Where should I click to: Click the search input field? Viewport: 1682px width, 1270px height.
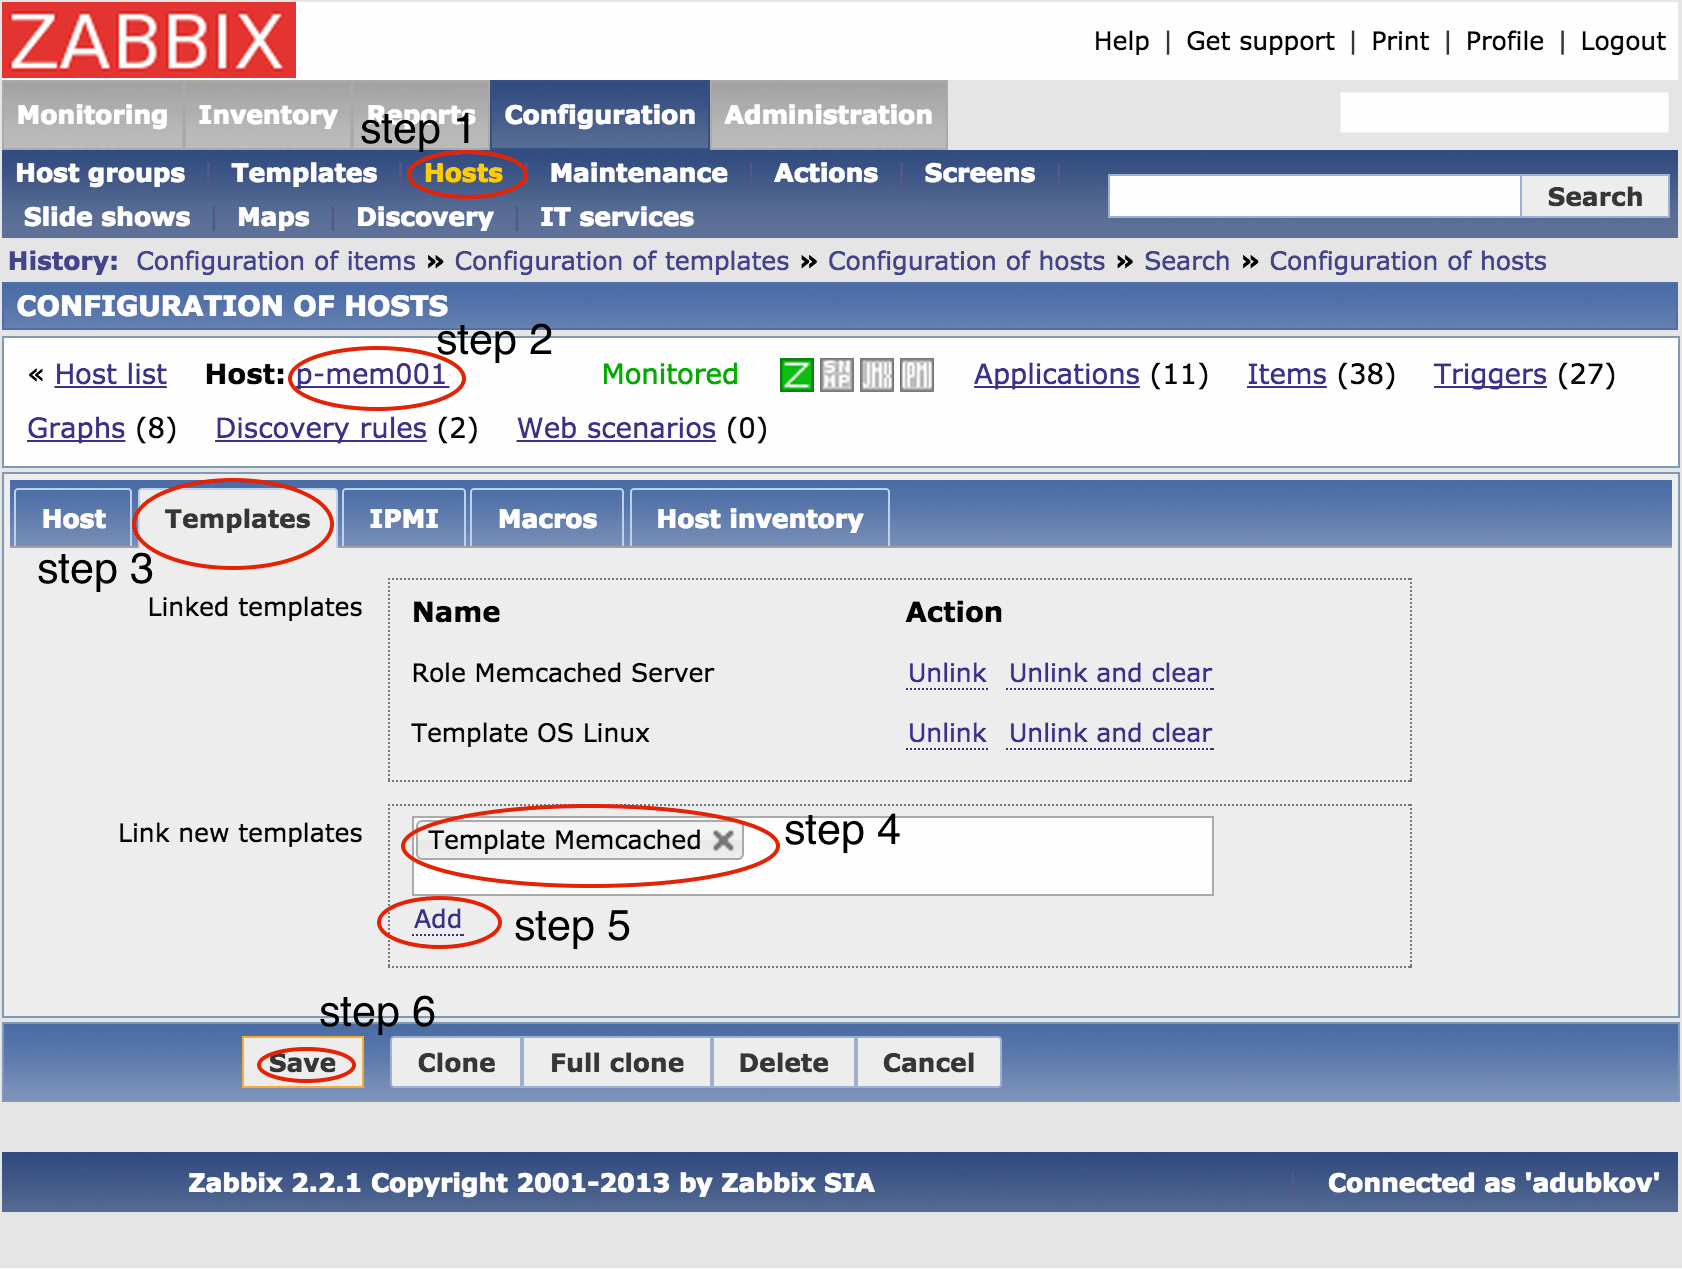click(1313, 195)
